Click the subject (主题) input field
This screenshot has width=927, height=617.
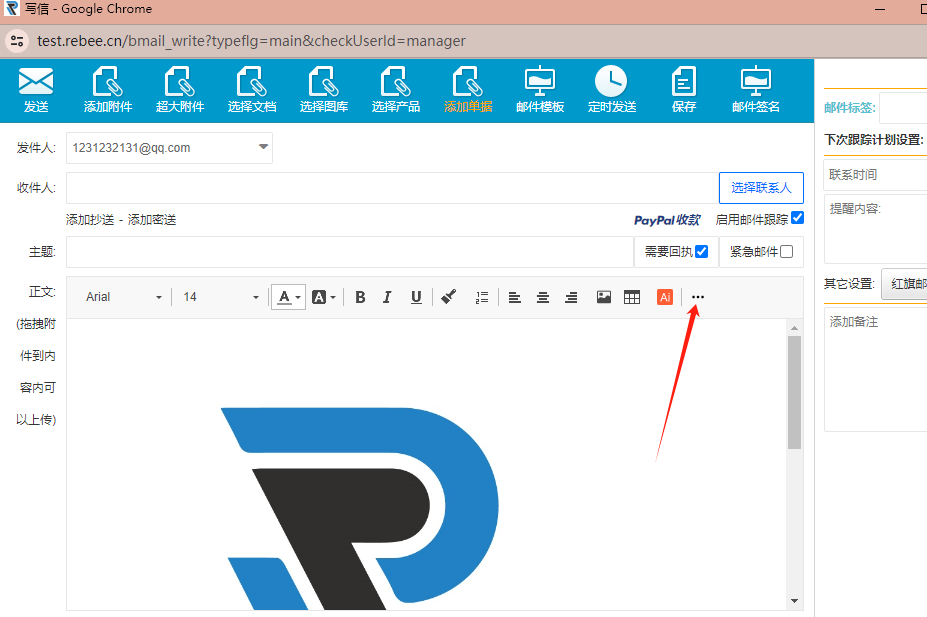click(x=350, y=252)
